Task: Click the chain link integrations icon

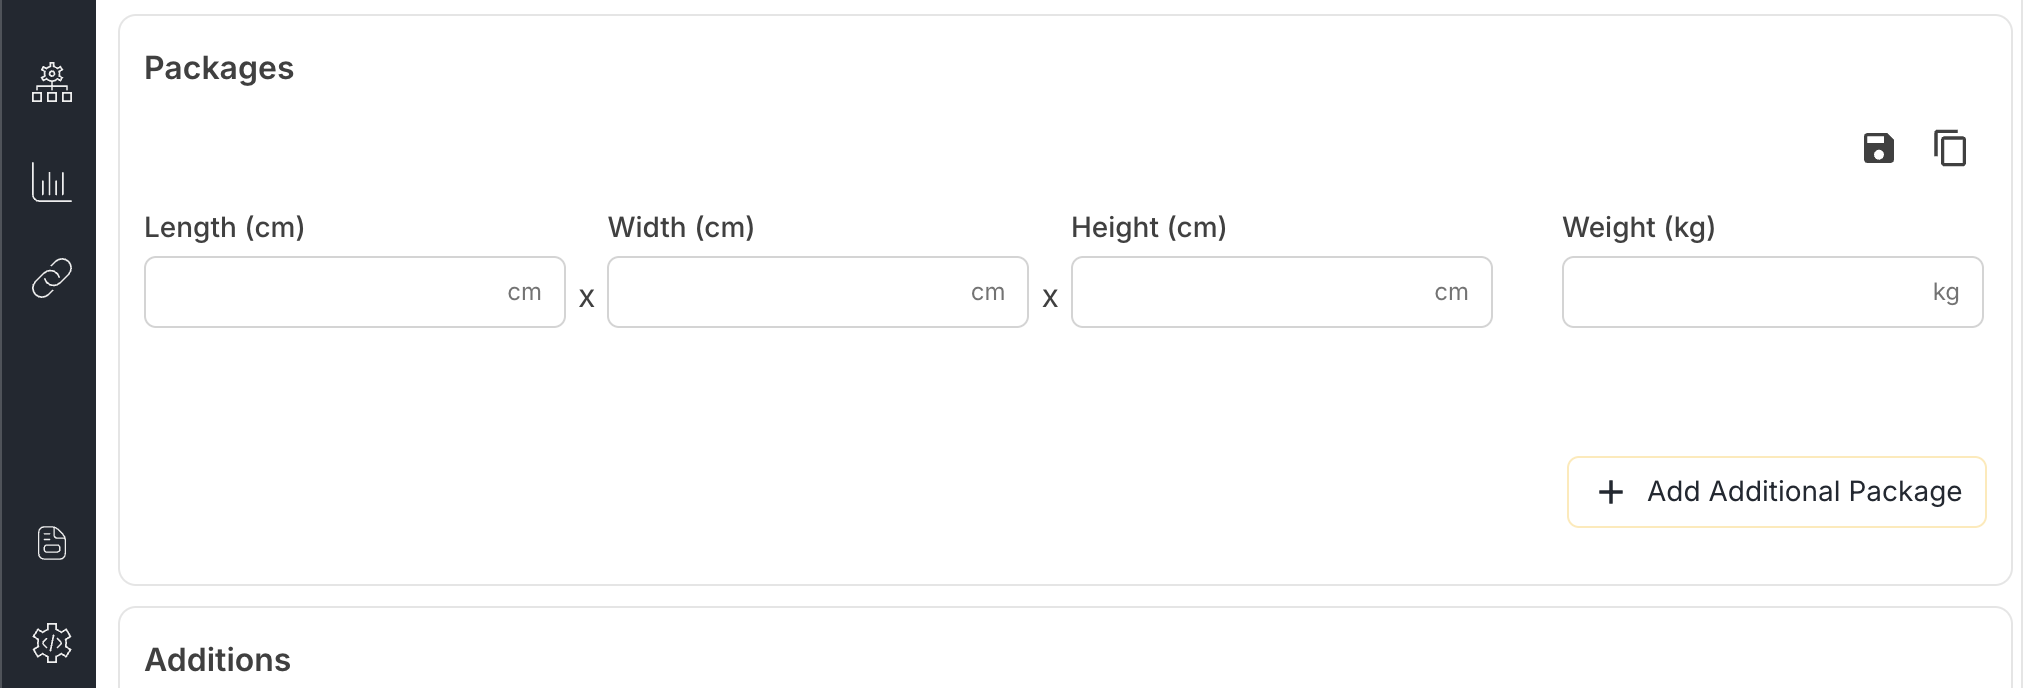Action: [52, 278]
